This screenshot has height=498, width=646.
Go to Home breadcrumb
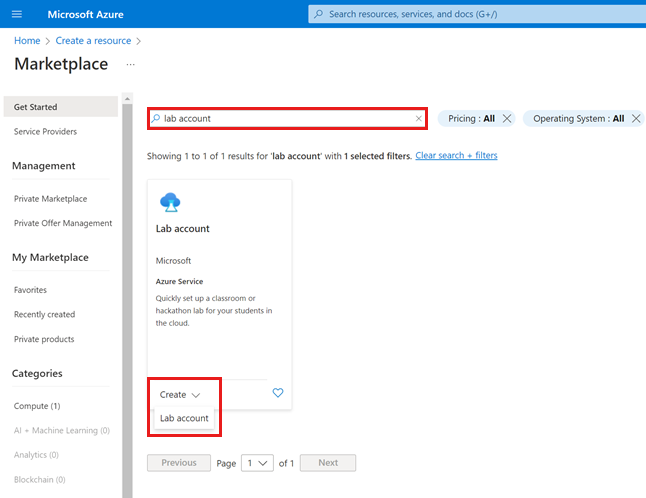pos(27,41)
